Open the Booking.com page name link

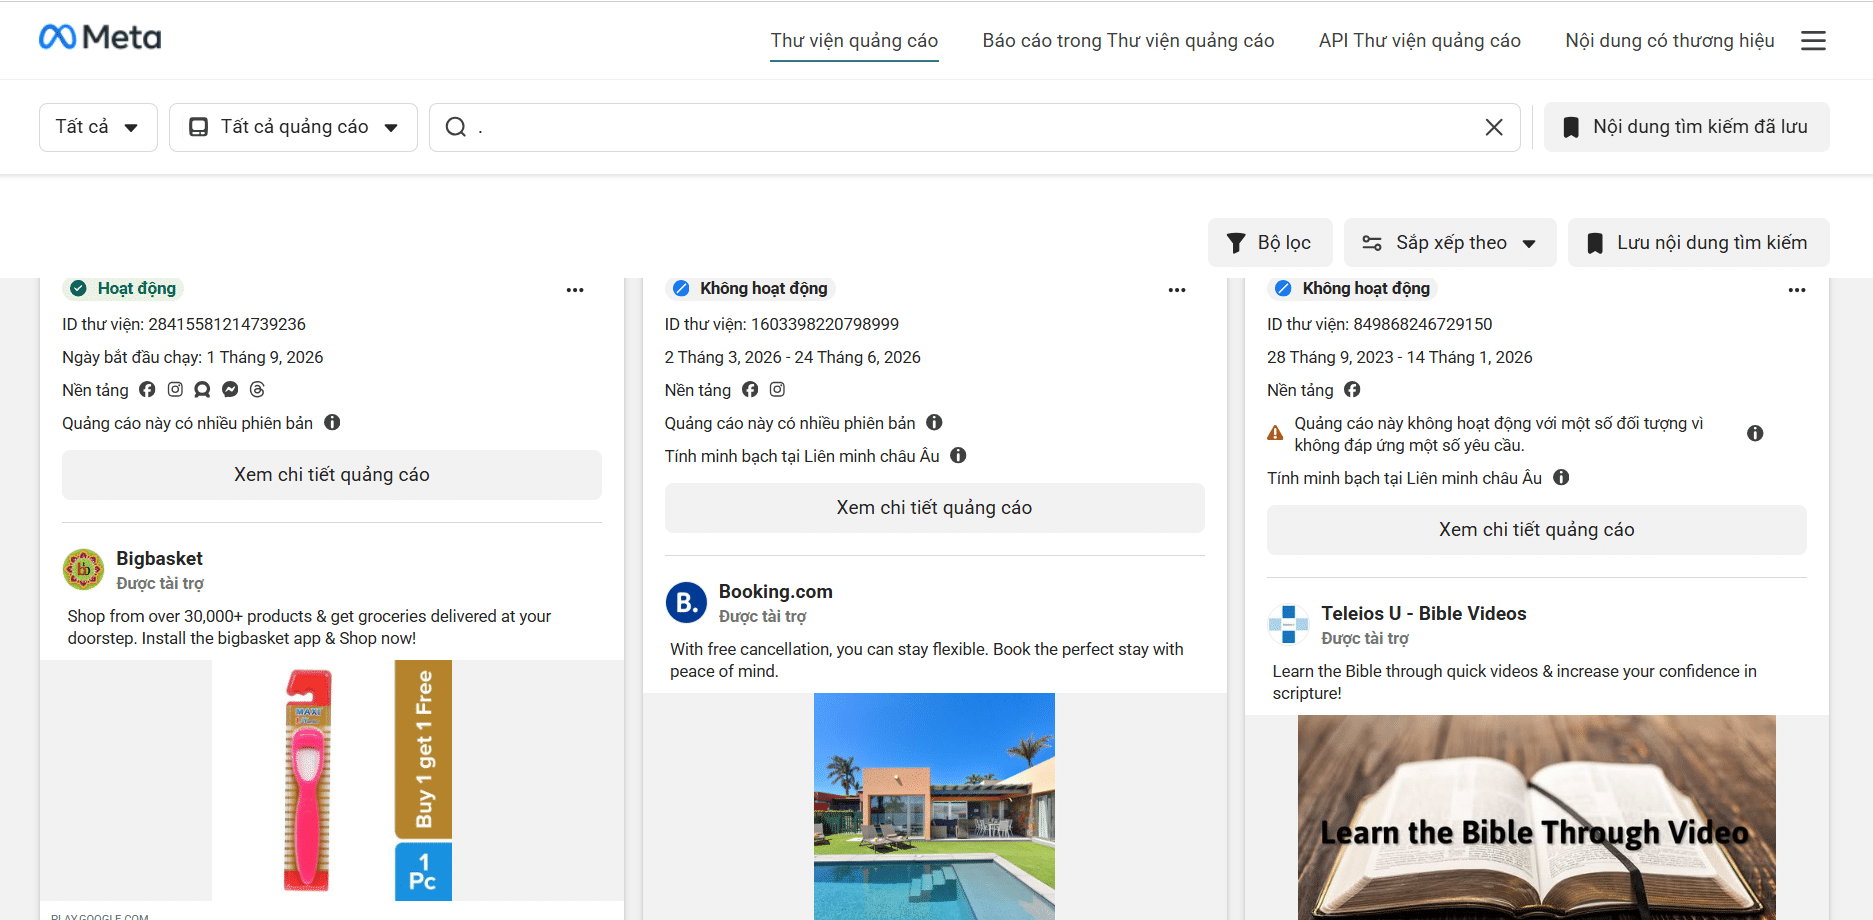tap(776, 591)
